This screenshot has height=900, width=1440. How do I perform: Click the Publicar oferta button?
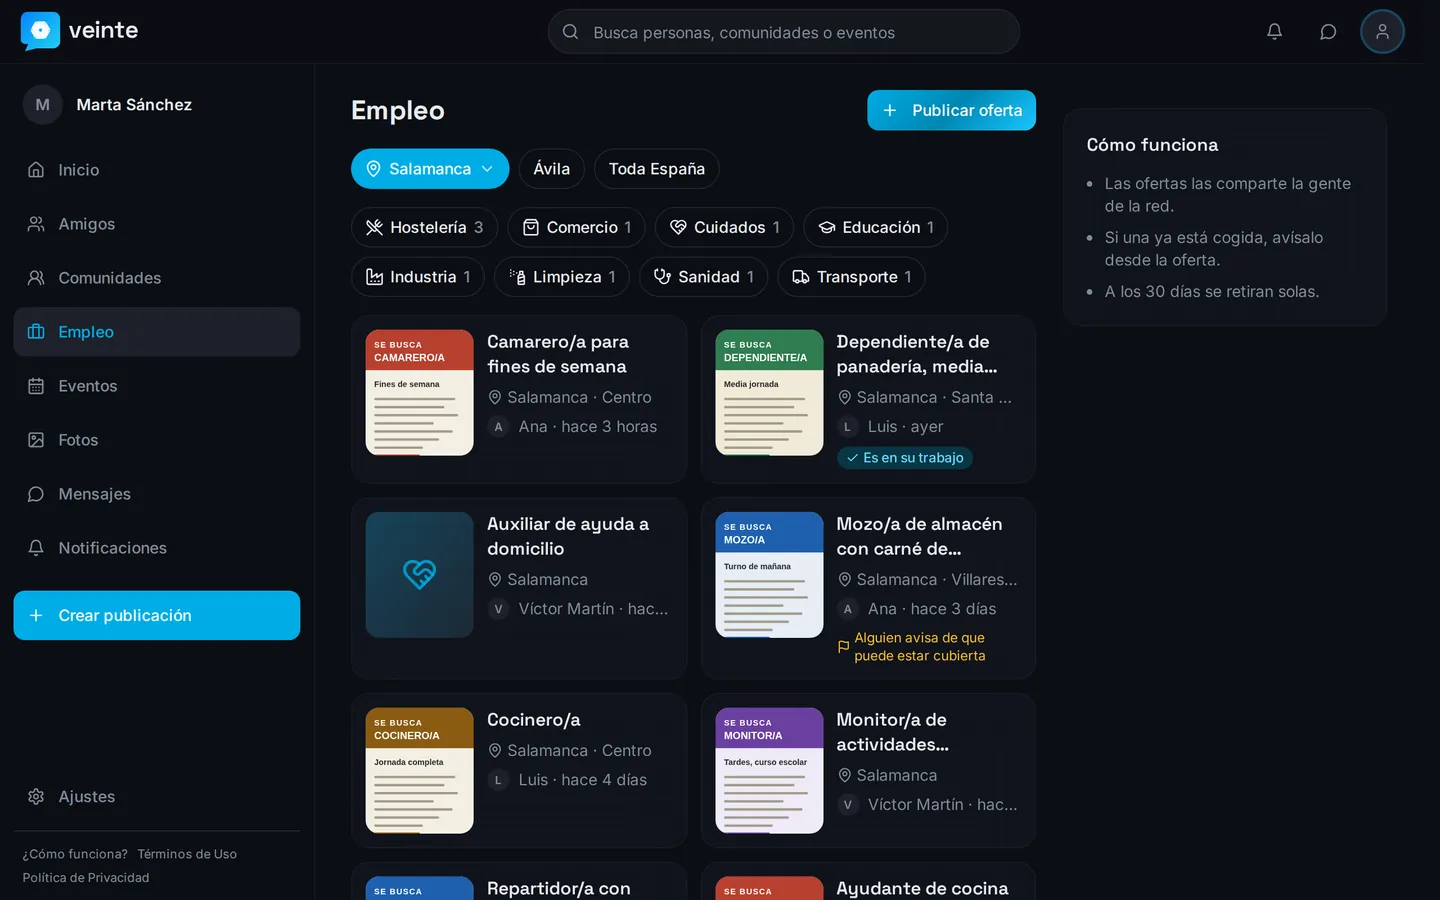[x=951, y=110]
